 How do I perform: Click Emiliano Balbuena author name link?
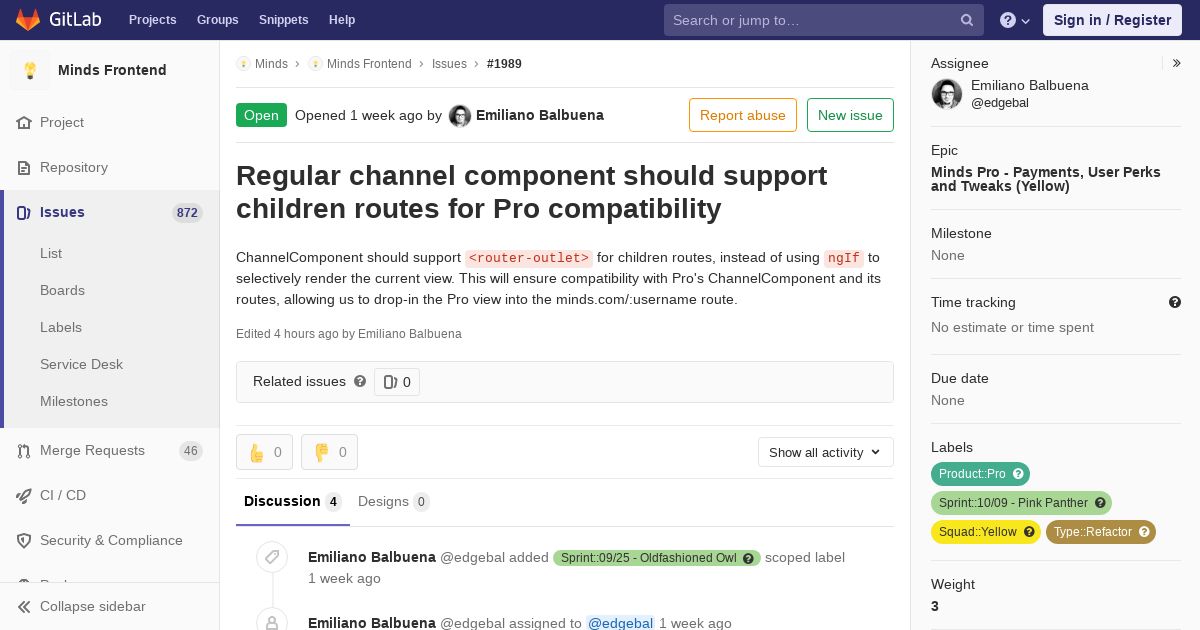540,115
